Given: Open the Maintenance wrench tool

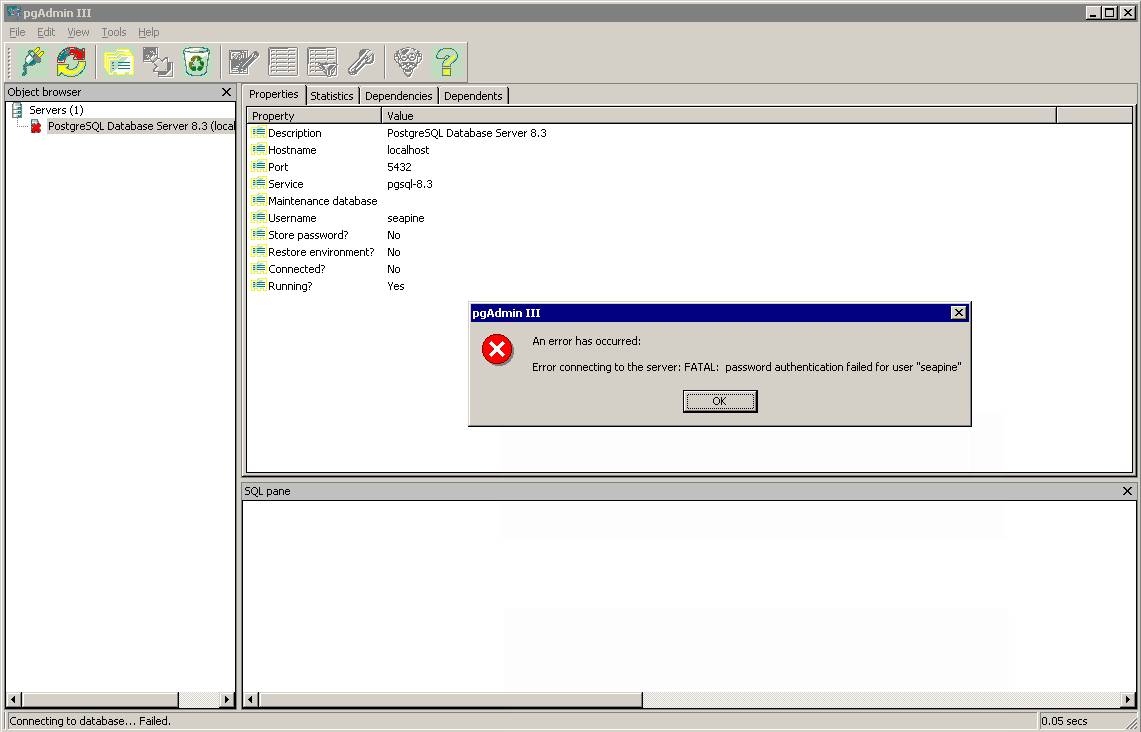Looking at the screenshot, I should click(360, 62).
